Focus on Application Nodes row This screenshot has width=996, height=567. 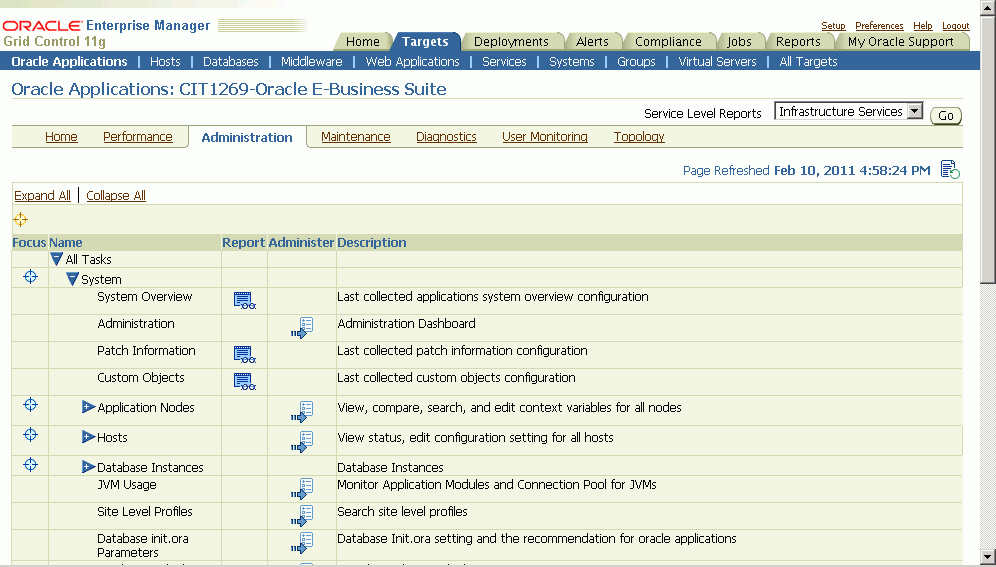[30, 404]
